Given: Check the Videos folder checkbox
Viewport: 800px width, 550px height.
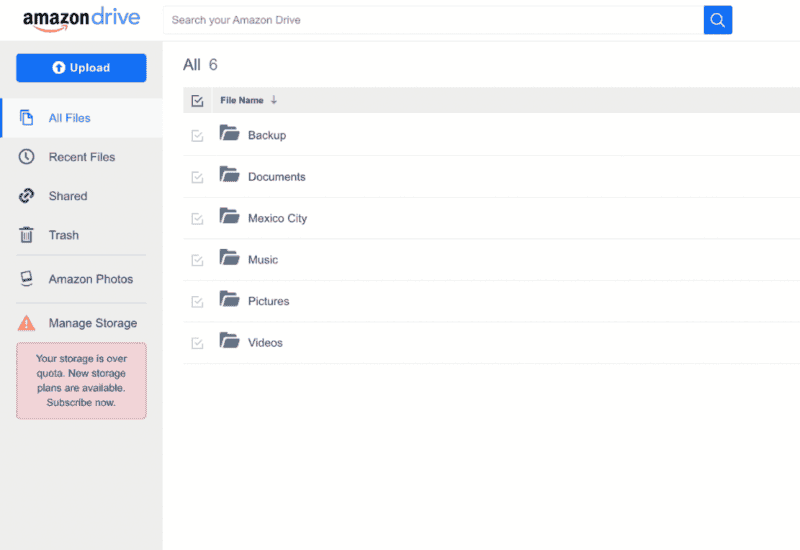Looking at the screenshot, I should click(197, 343).
